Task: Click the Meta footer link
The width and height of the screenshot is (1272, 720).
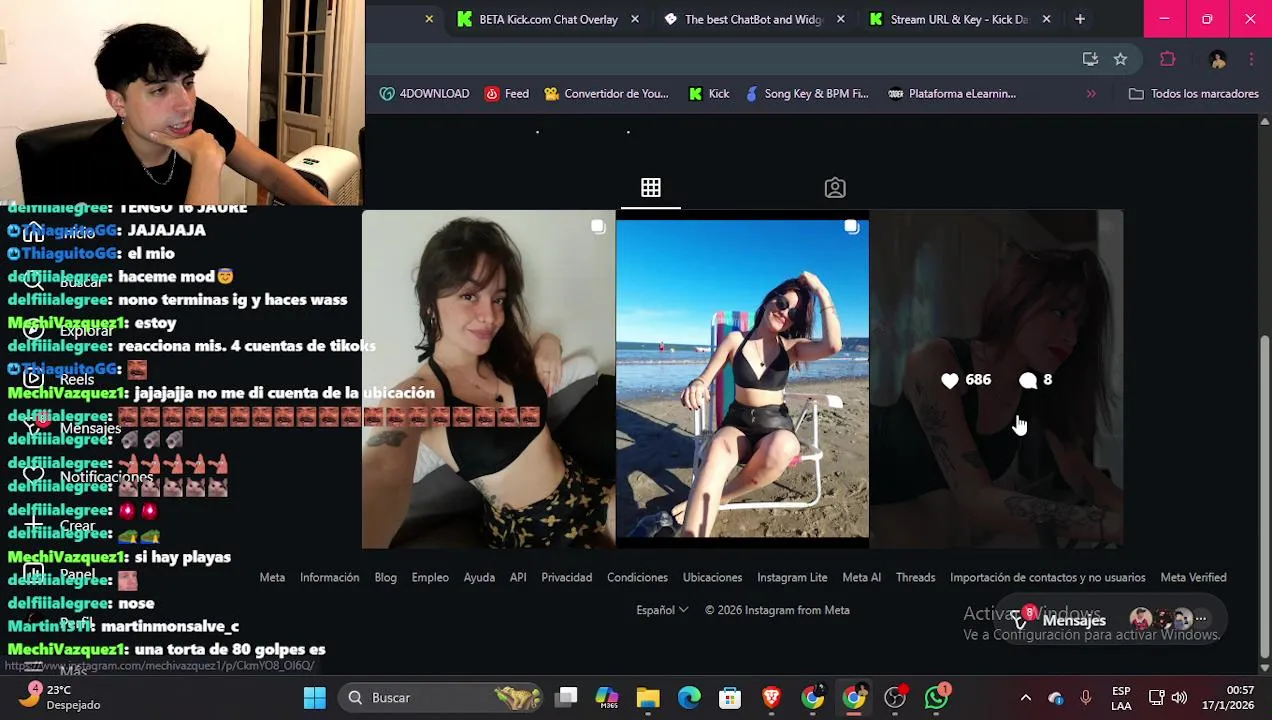Action: [x=272, y=578]
